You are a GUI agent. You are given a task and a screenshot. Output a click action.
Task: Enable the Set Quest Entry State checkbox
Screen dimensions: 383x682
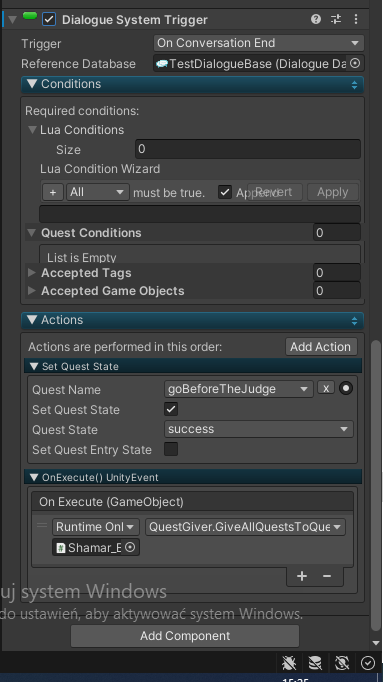(x=171, y=449)
